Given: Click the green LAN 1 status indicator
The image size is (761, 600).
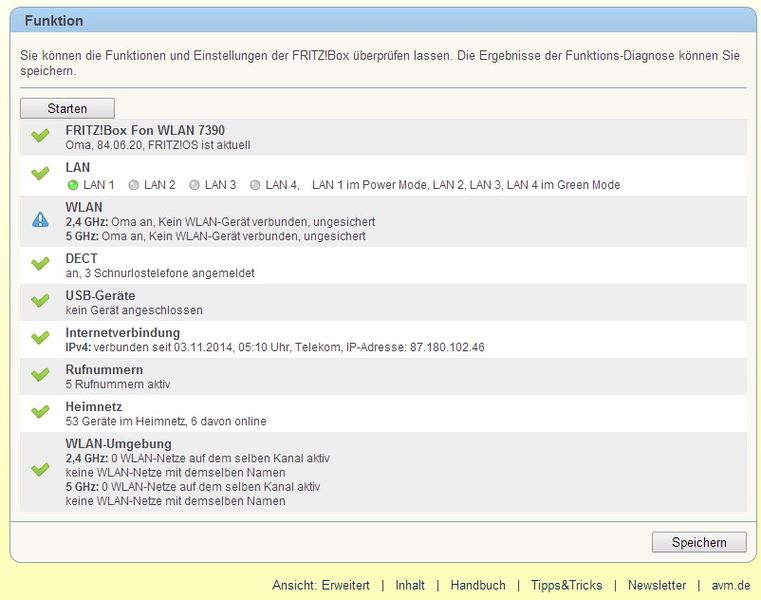Looking at the screenshot, I should 72,185.
